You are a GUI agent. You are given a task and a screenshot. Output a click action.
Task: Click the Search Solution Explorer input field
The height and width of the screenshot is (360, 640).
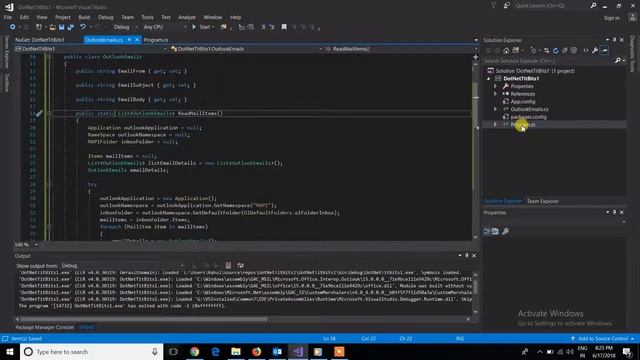click(548, 61)
